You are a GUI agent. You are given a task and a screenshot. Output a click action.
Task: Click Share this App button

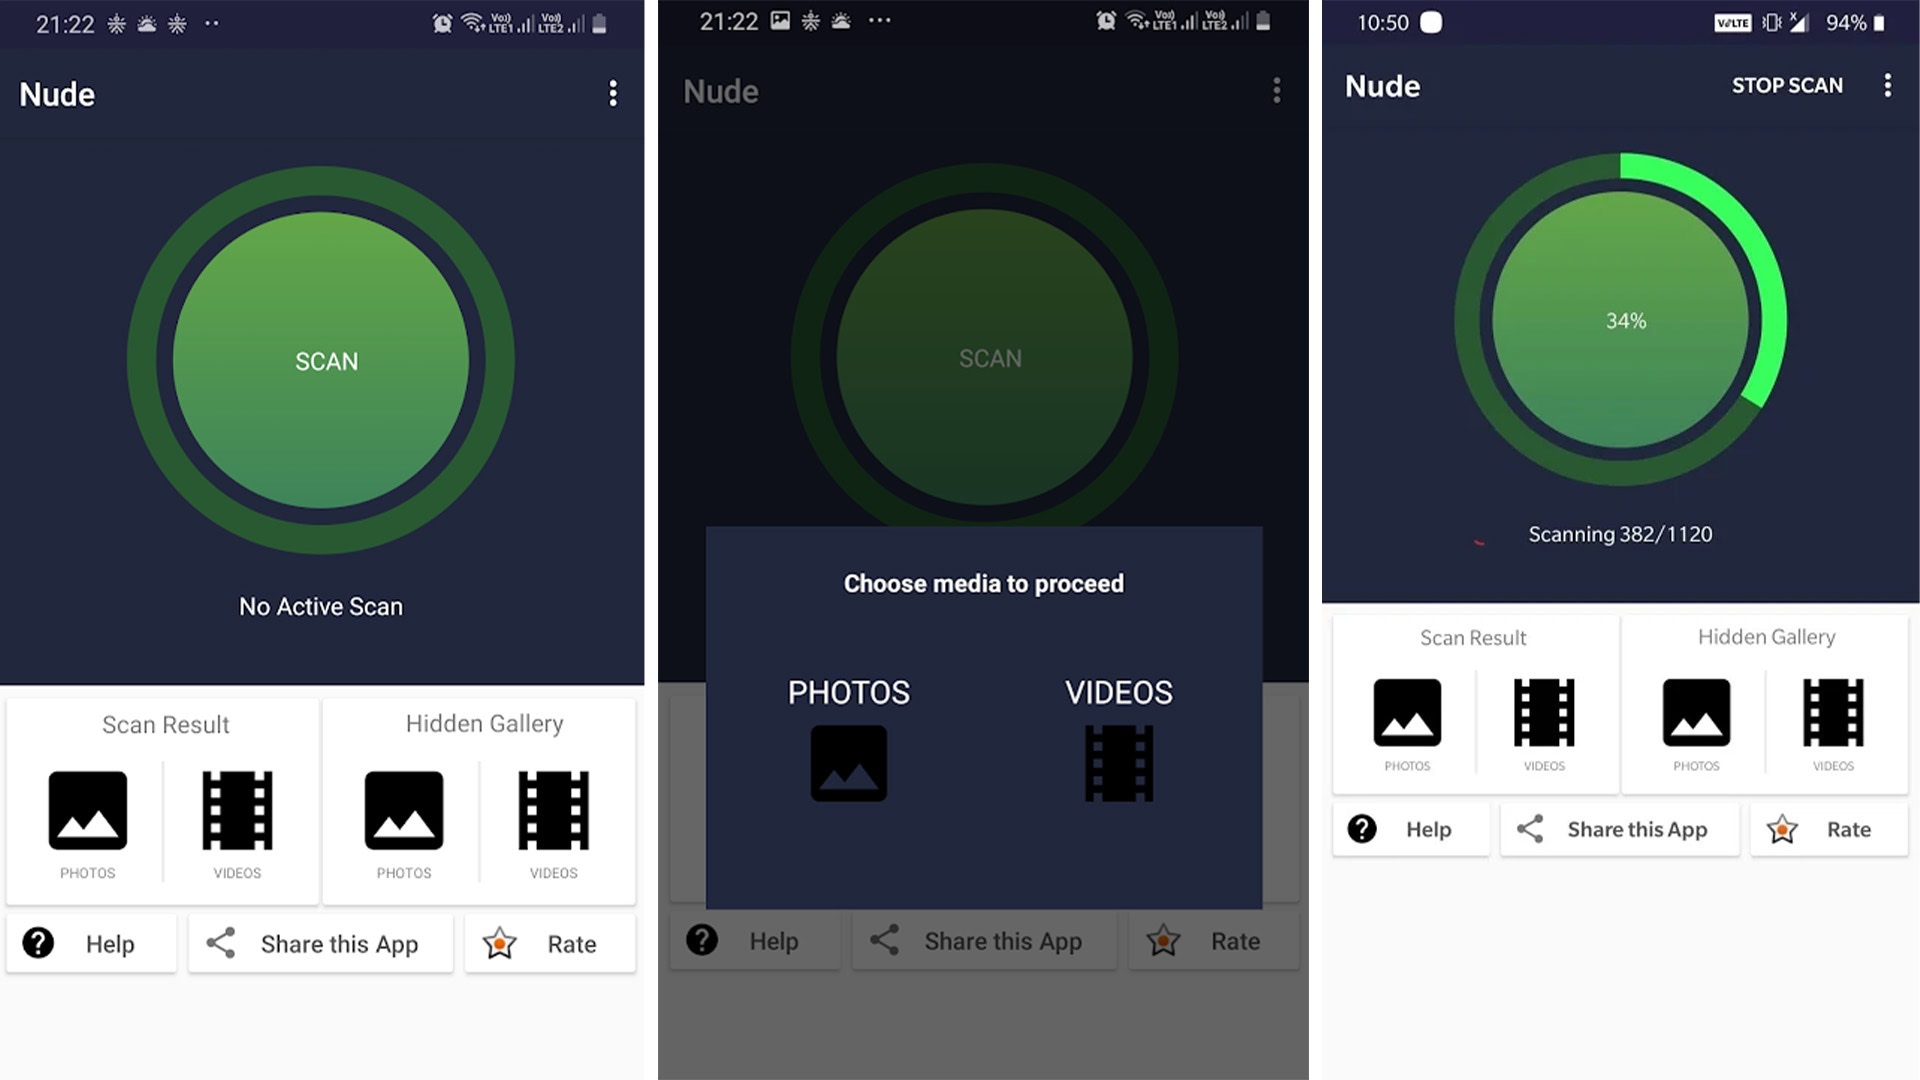point(319,942)
